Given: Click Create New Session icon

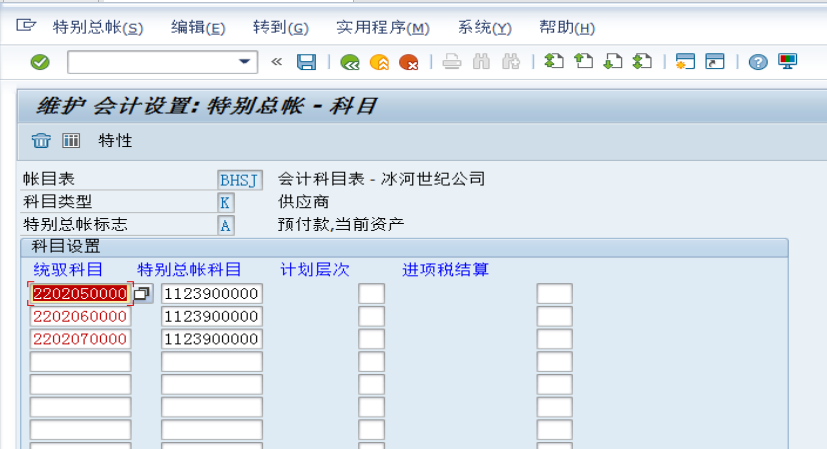Looking at the screenshot, I should pyautogui.click(x=685, y=62).
